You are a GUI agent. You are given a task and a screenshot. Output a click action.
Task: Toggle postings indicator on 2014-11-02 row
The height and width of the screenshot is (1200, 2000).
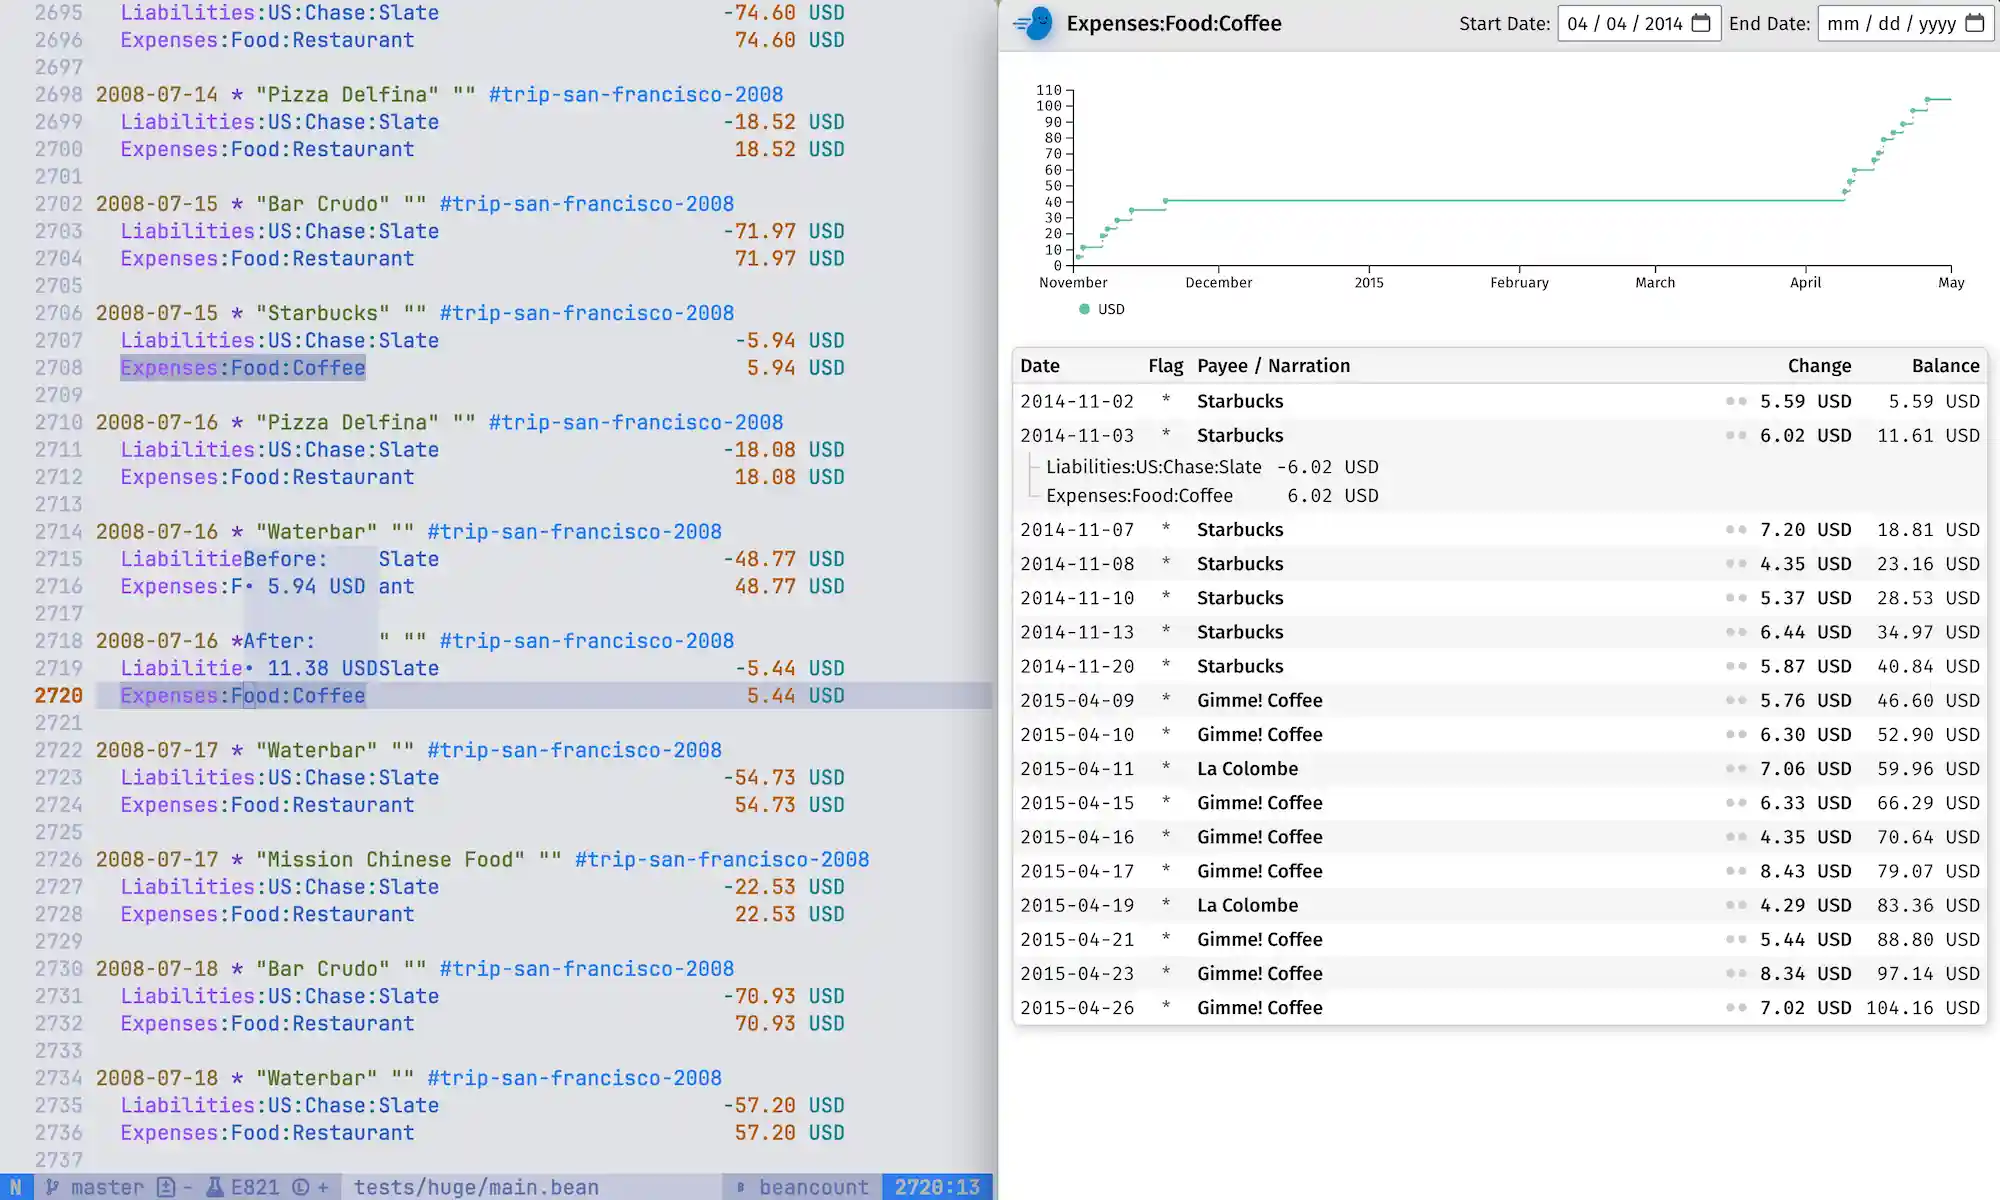click(1735, 401)
